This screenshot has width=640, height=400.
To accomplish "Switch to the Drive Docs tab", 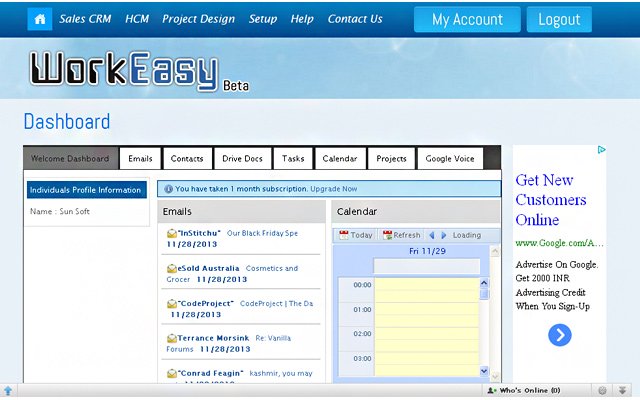I will pos(242,158).
